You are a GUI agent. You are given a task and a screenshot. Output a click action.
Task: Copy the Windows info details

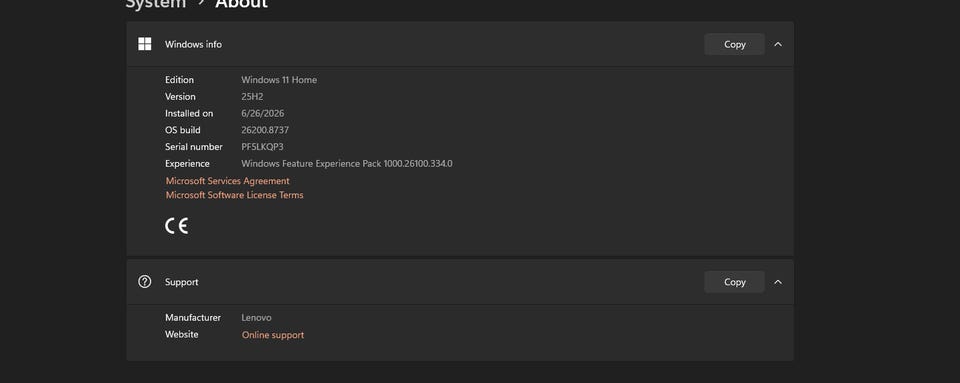pos(734,44)
